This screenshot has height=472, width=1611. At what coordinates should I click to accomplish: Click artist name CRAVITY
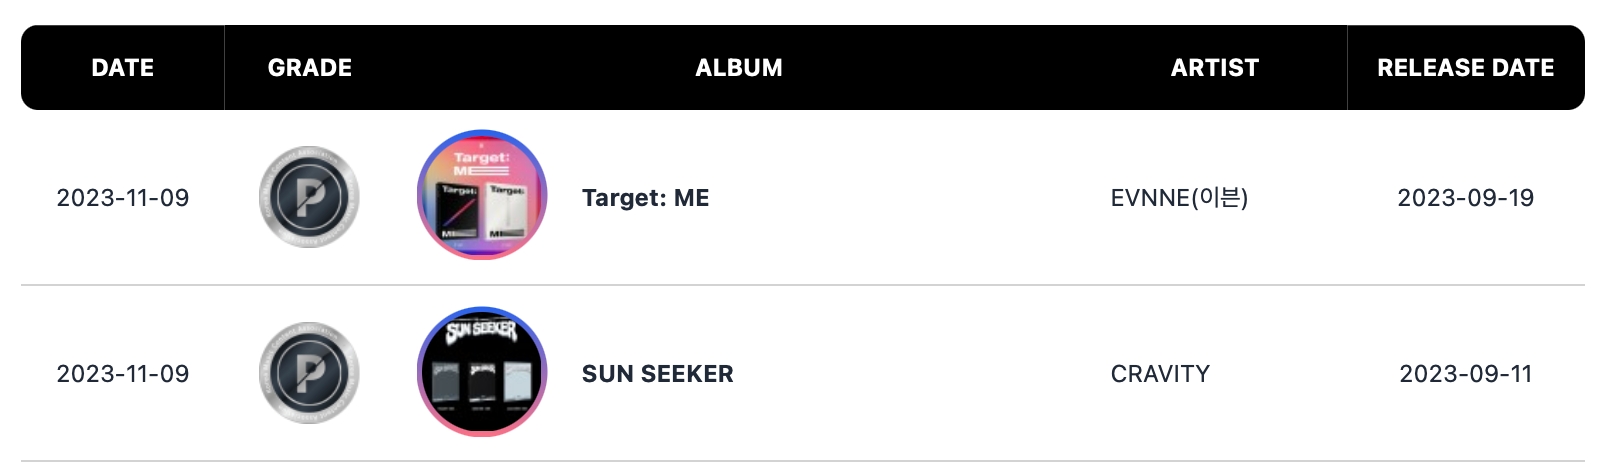coord(1160,374)
